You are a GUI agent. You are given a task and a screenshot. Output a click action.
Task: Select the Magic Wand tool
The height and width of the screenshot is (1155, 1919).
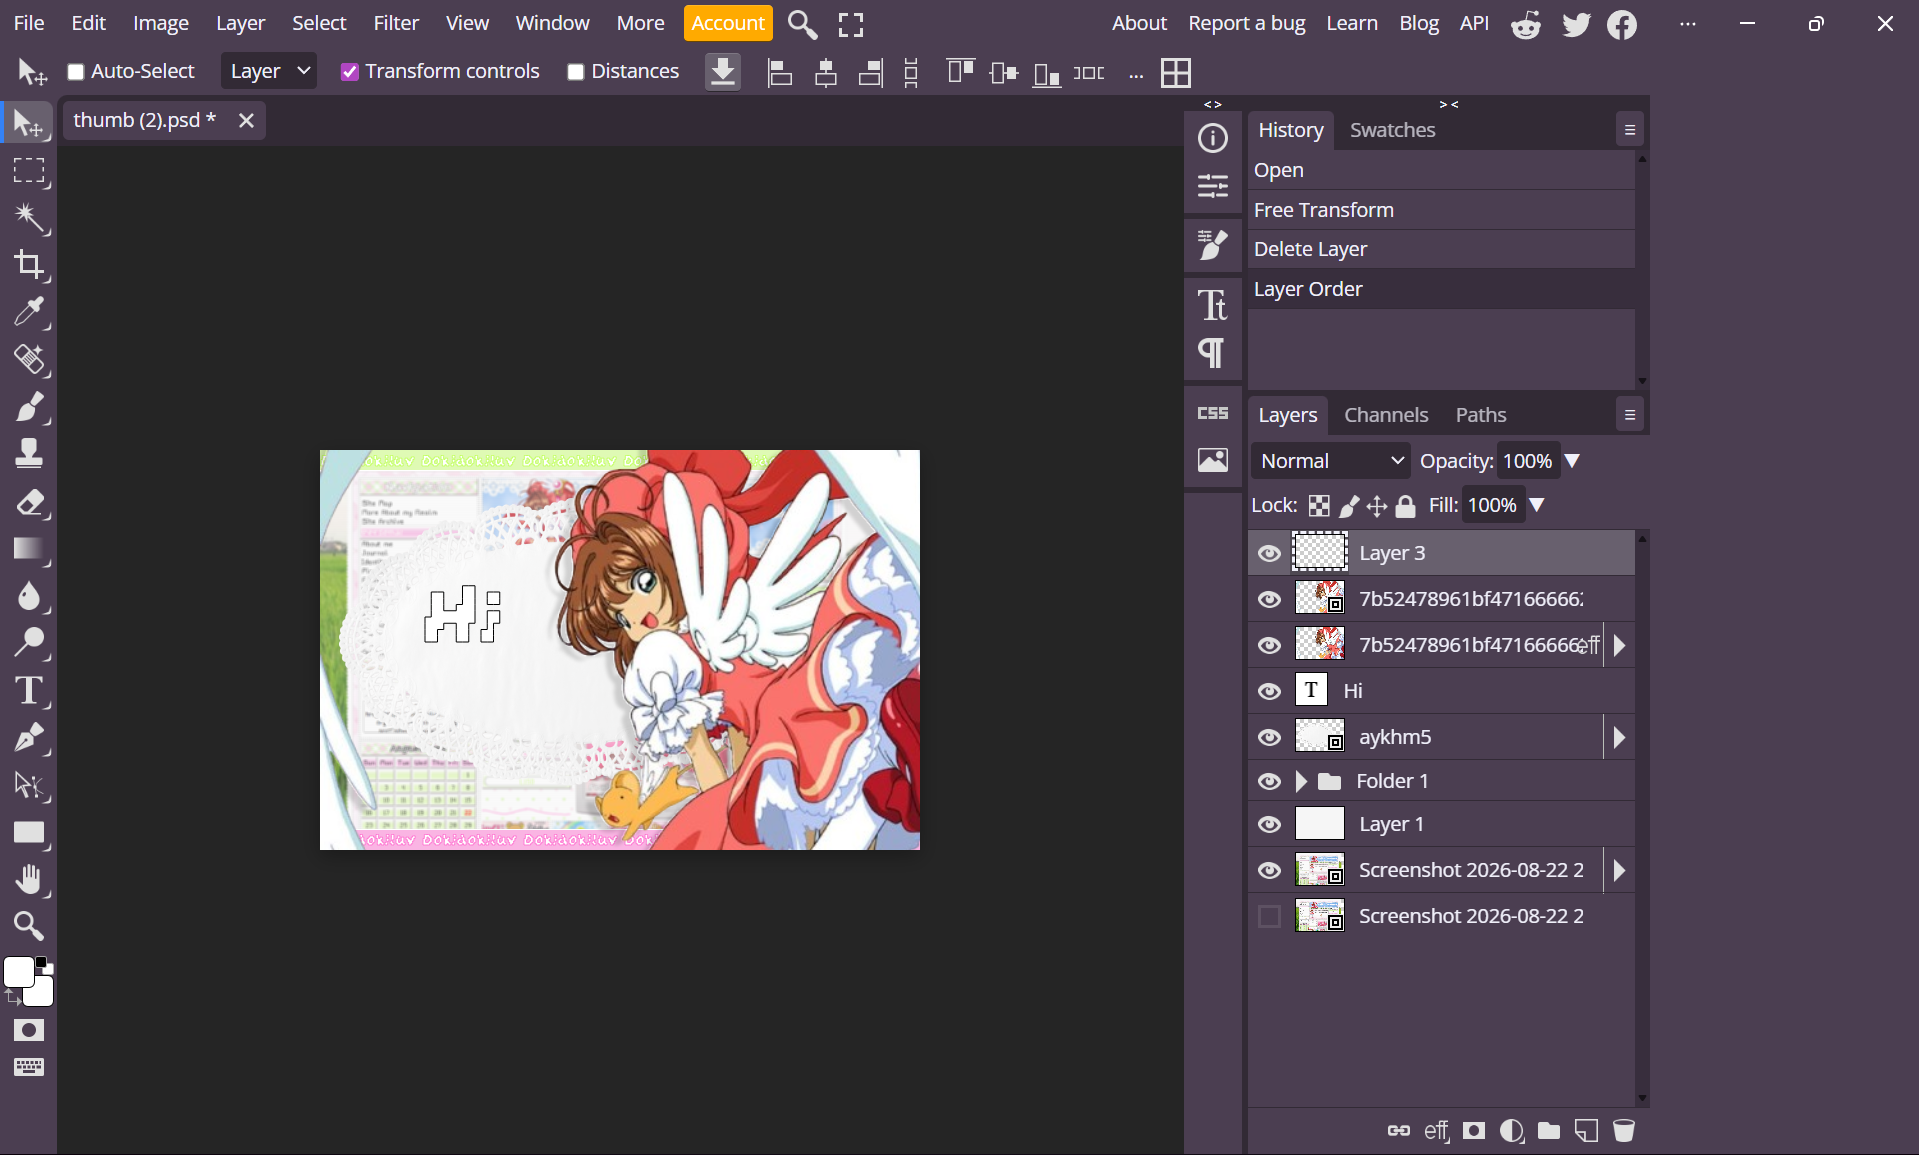pyautogui.click(x=29, y=218)
